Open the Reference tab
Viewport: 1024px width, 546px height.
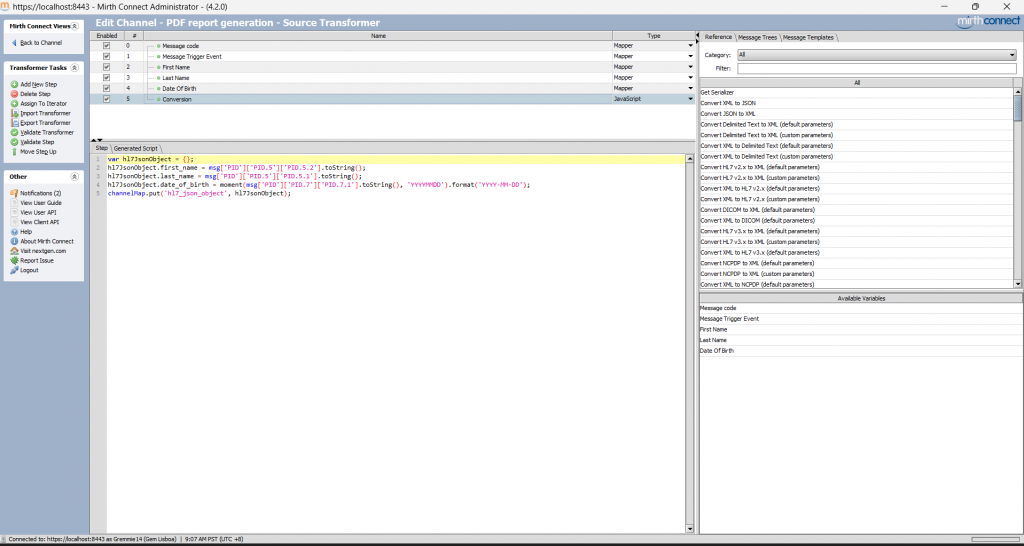[x=718, y=37]
